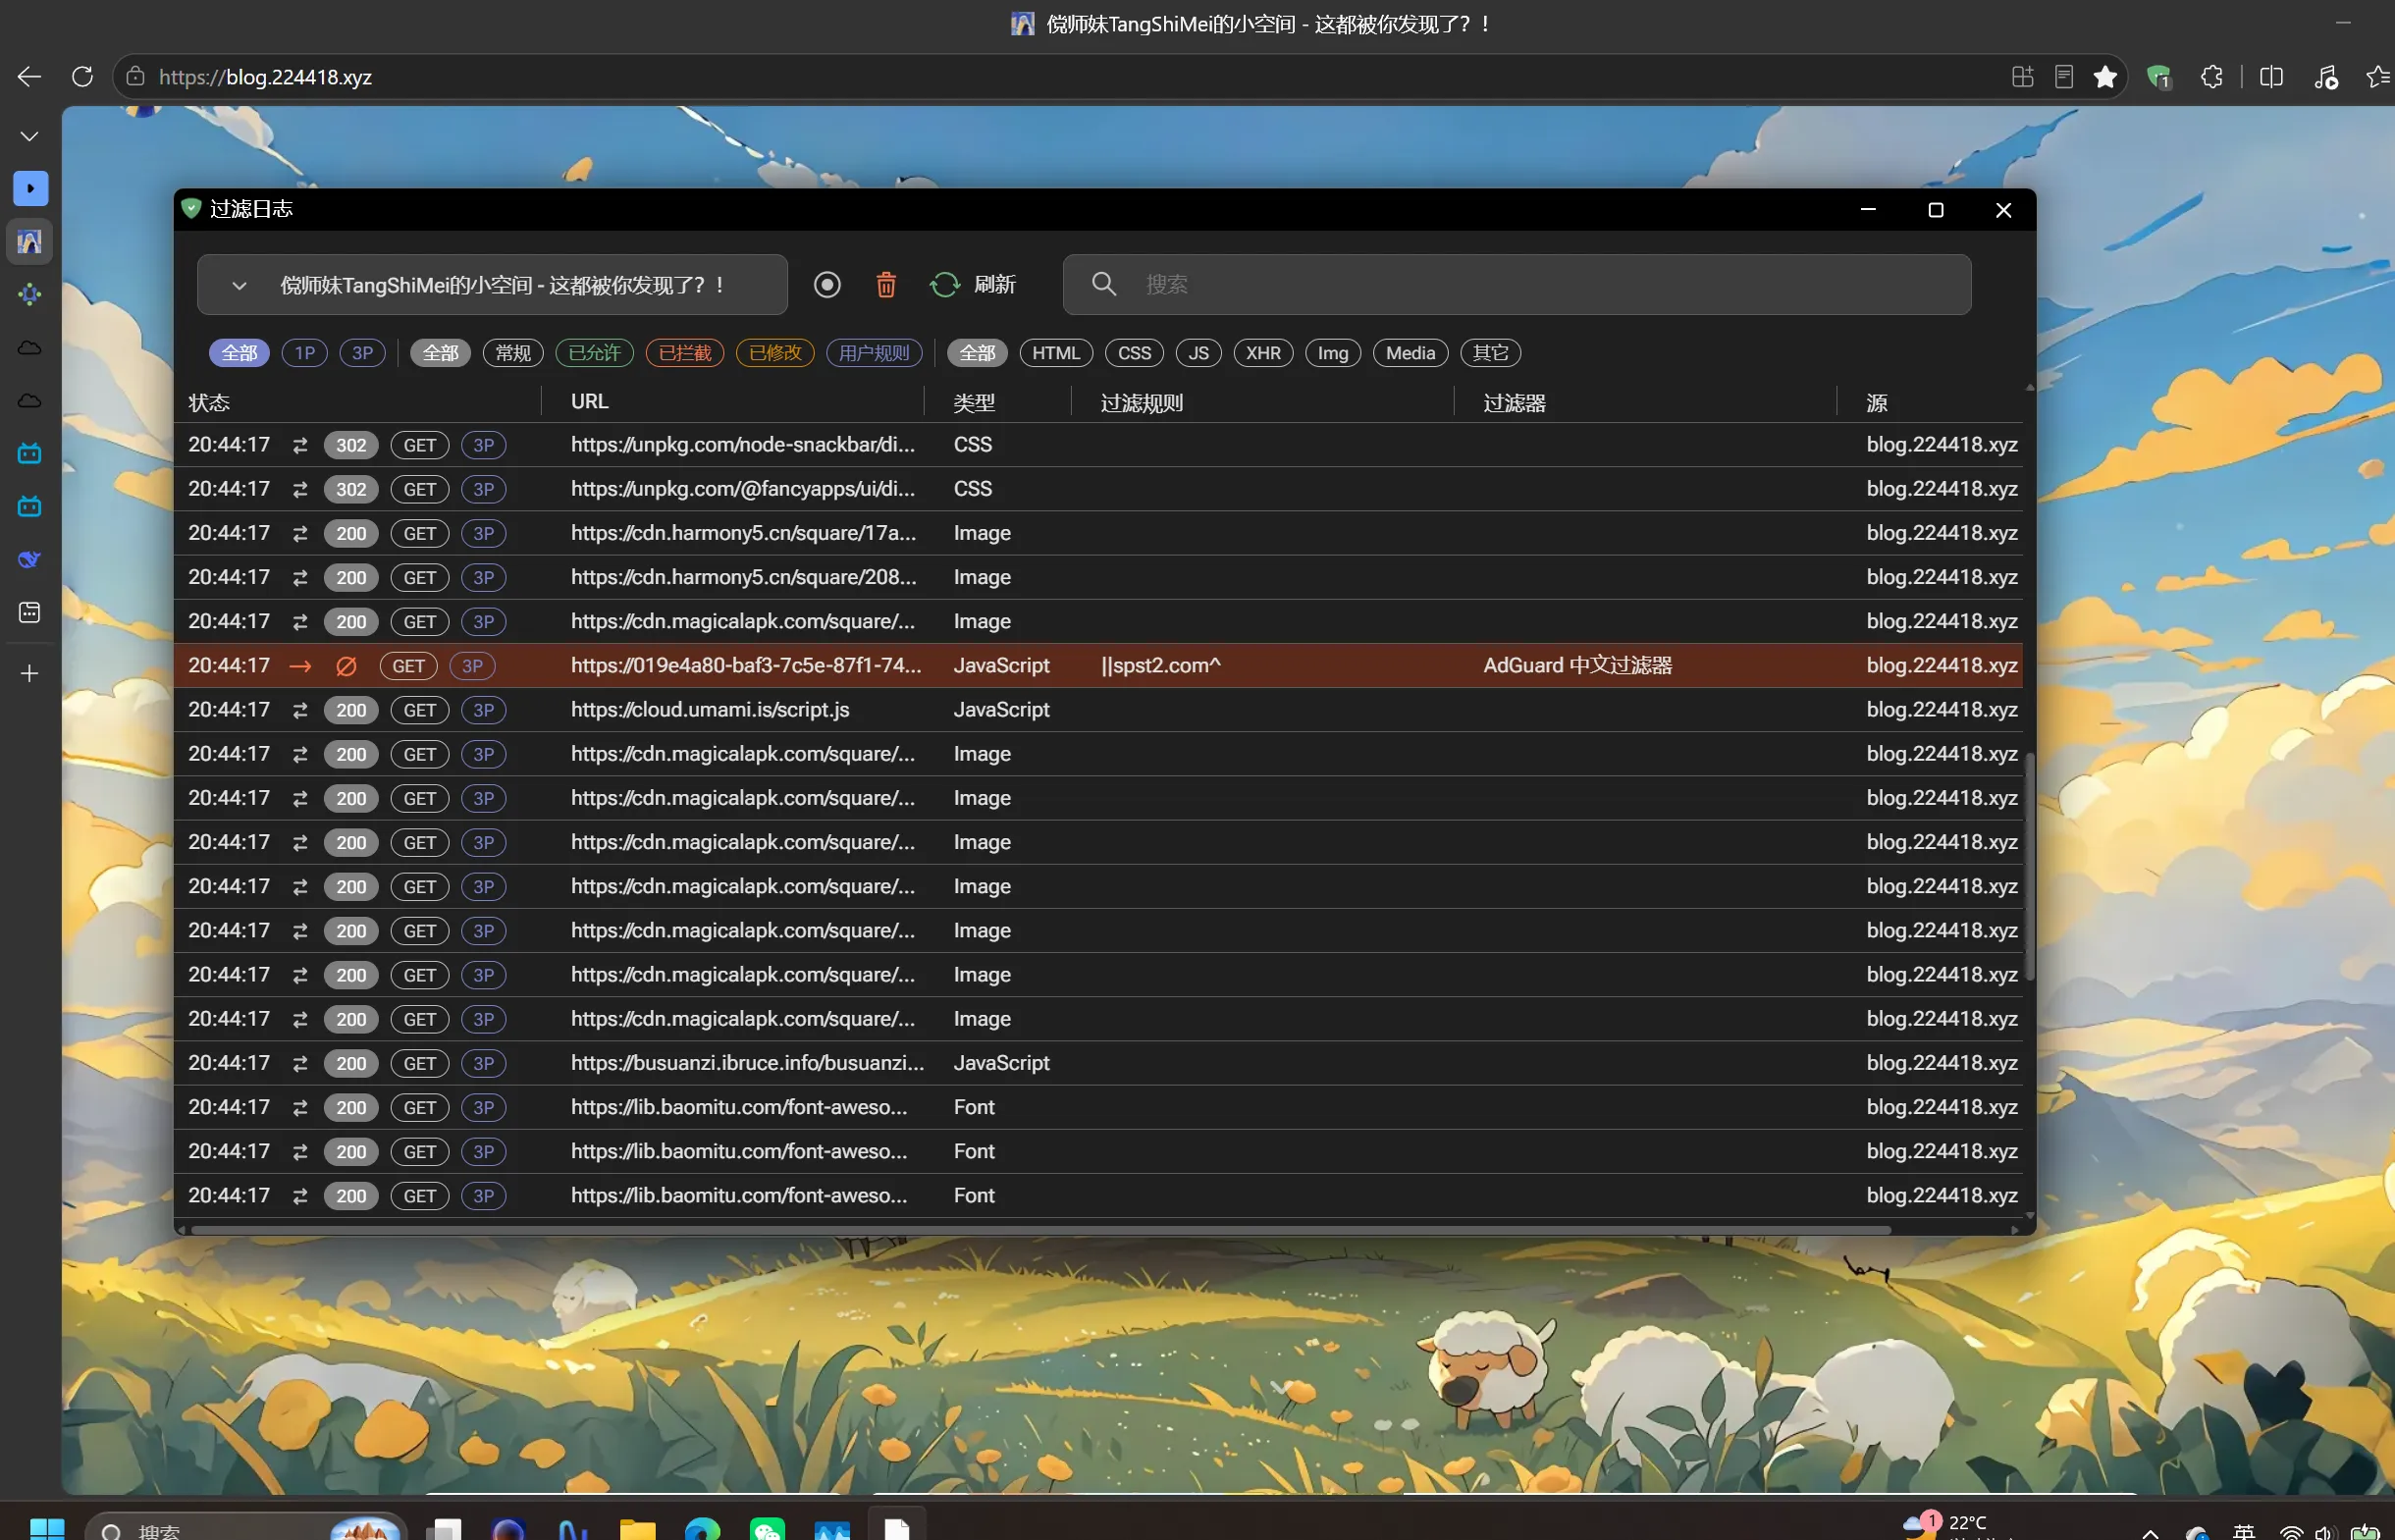The width and height of the screenshot is (2395, 1540).
Task: Open the cloud.umami.is/script.js log row
Action: click(x=1098, y=710)
